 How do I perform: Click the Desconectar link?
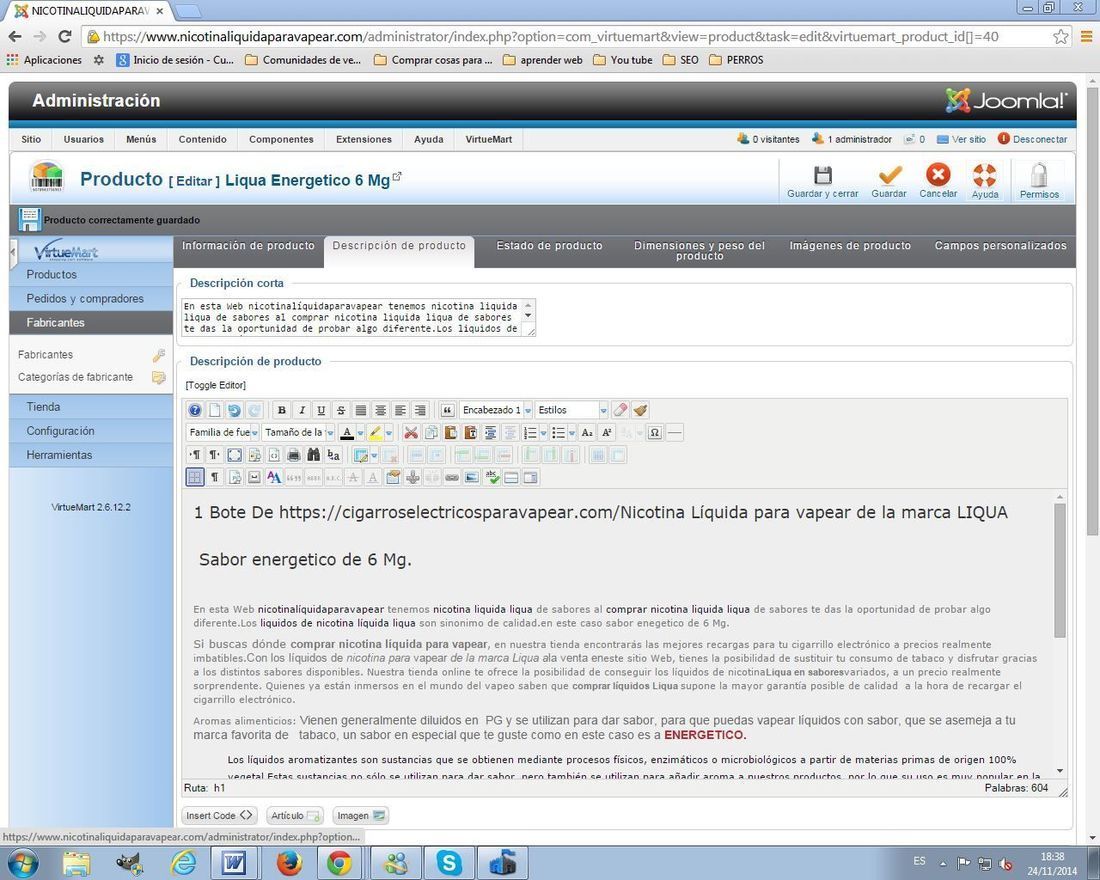point(1033,139)
